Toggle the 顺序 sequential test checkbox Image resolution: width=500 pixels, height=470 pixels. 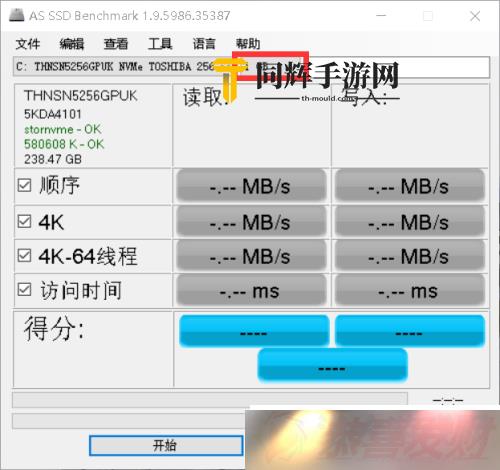(24, 185)
